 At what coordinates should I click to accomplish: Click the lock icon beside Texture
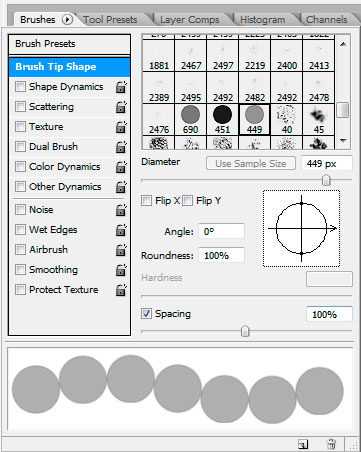(x=121, y=127)
